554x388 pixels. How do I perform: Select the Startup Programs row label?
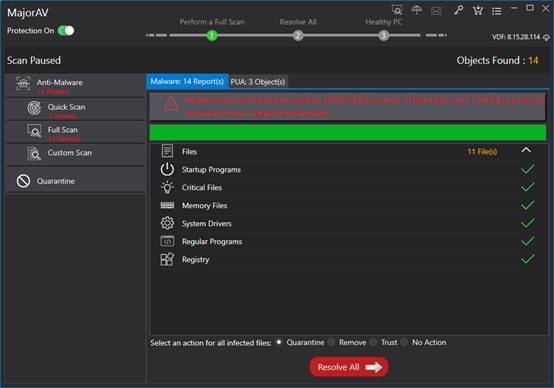pos(211,170)
